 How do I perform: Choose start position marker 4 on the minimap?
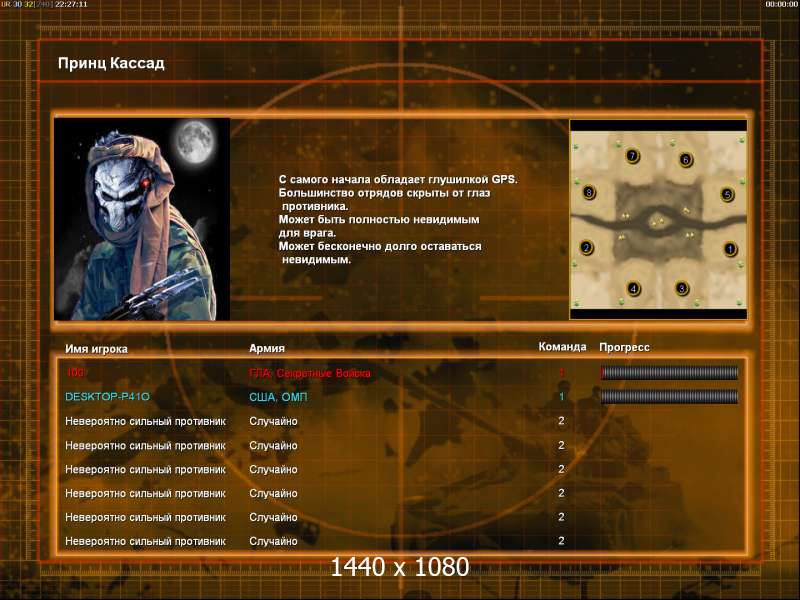pos(633,289)
